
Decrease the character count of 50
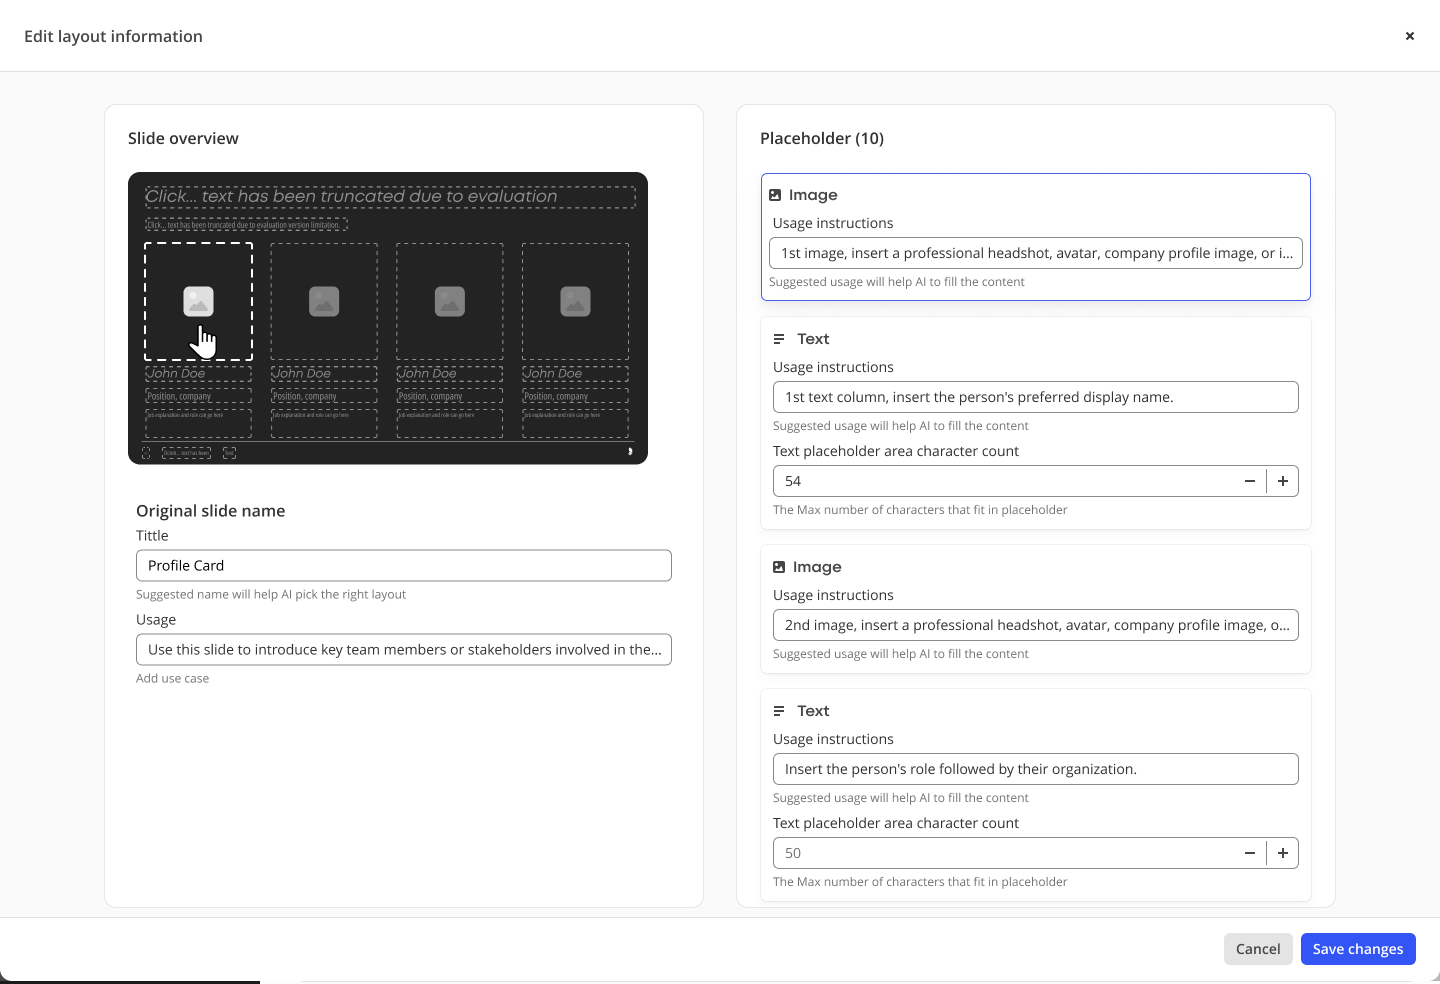1250,853
